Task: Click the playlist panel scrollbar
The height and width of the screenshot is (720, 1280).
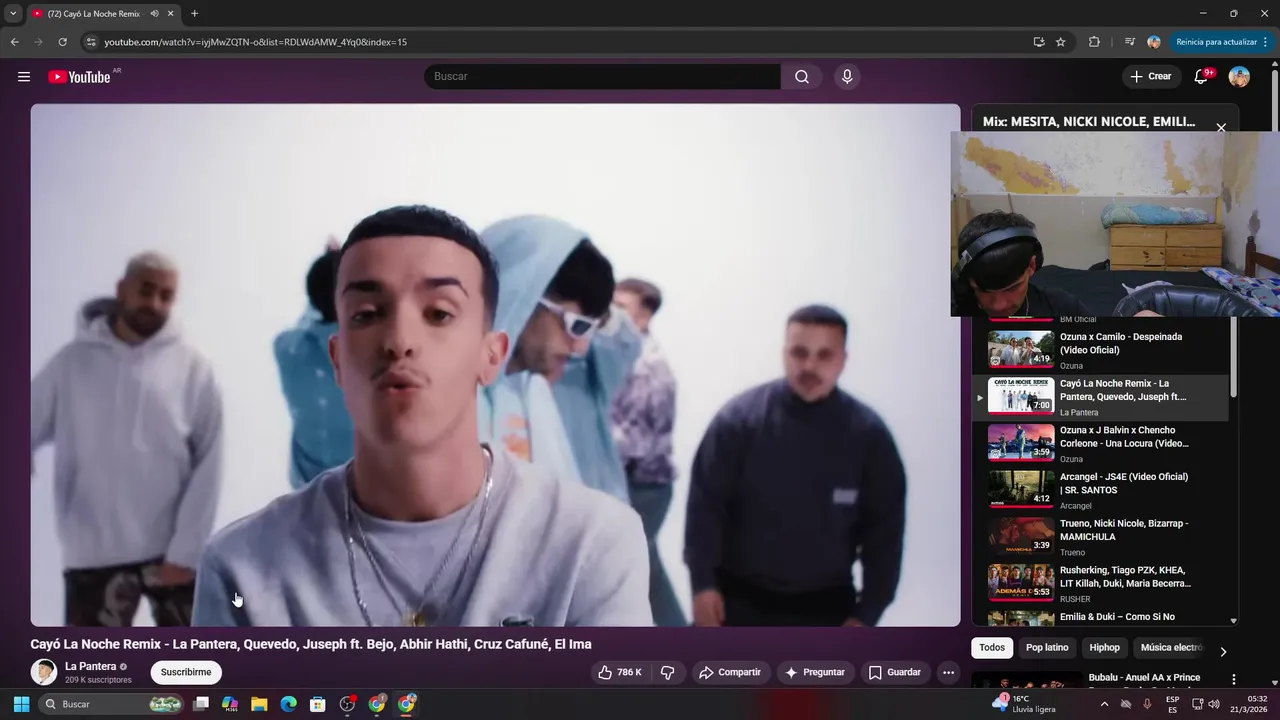Action: (1233, 355)
